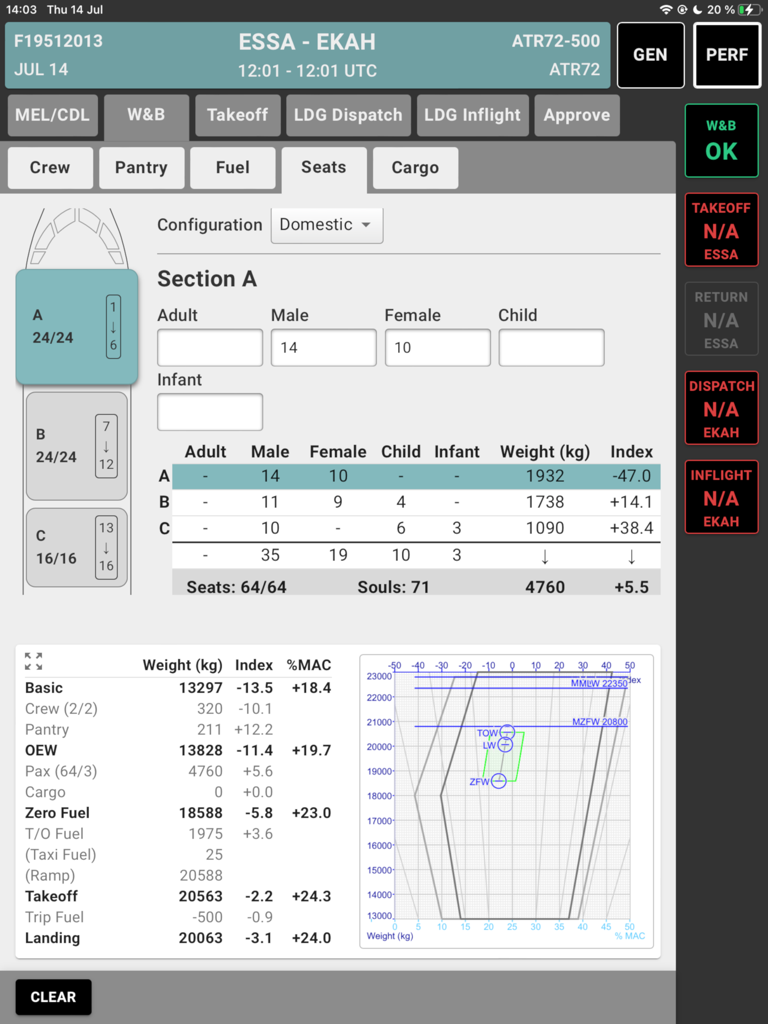
Task: Switch to the Takeoff tab
Action: (x=237, y=115)
